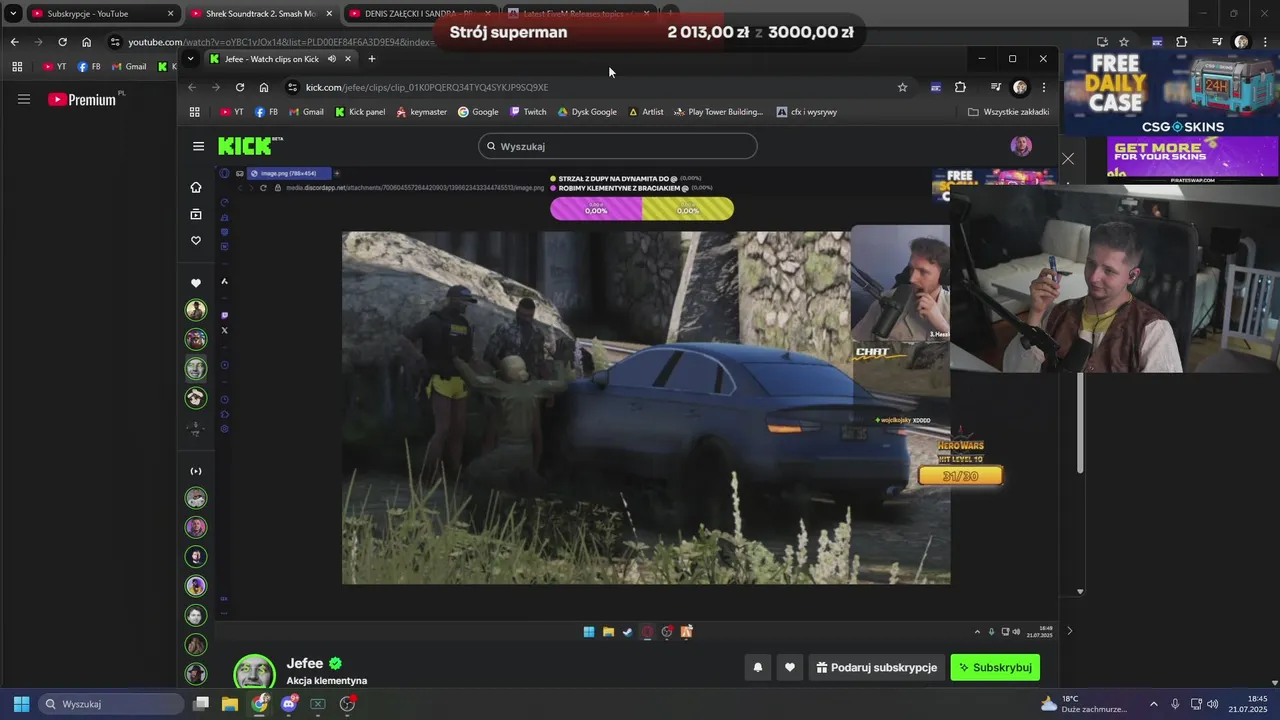
Task: Mute the Jefee Kick tab speaker icon
Action: coord(332,59)
